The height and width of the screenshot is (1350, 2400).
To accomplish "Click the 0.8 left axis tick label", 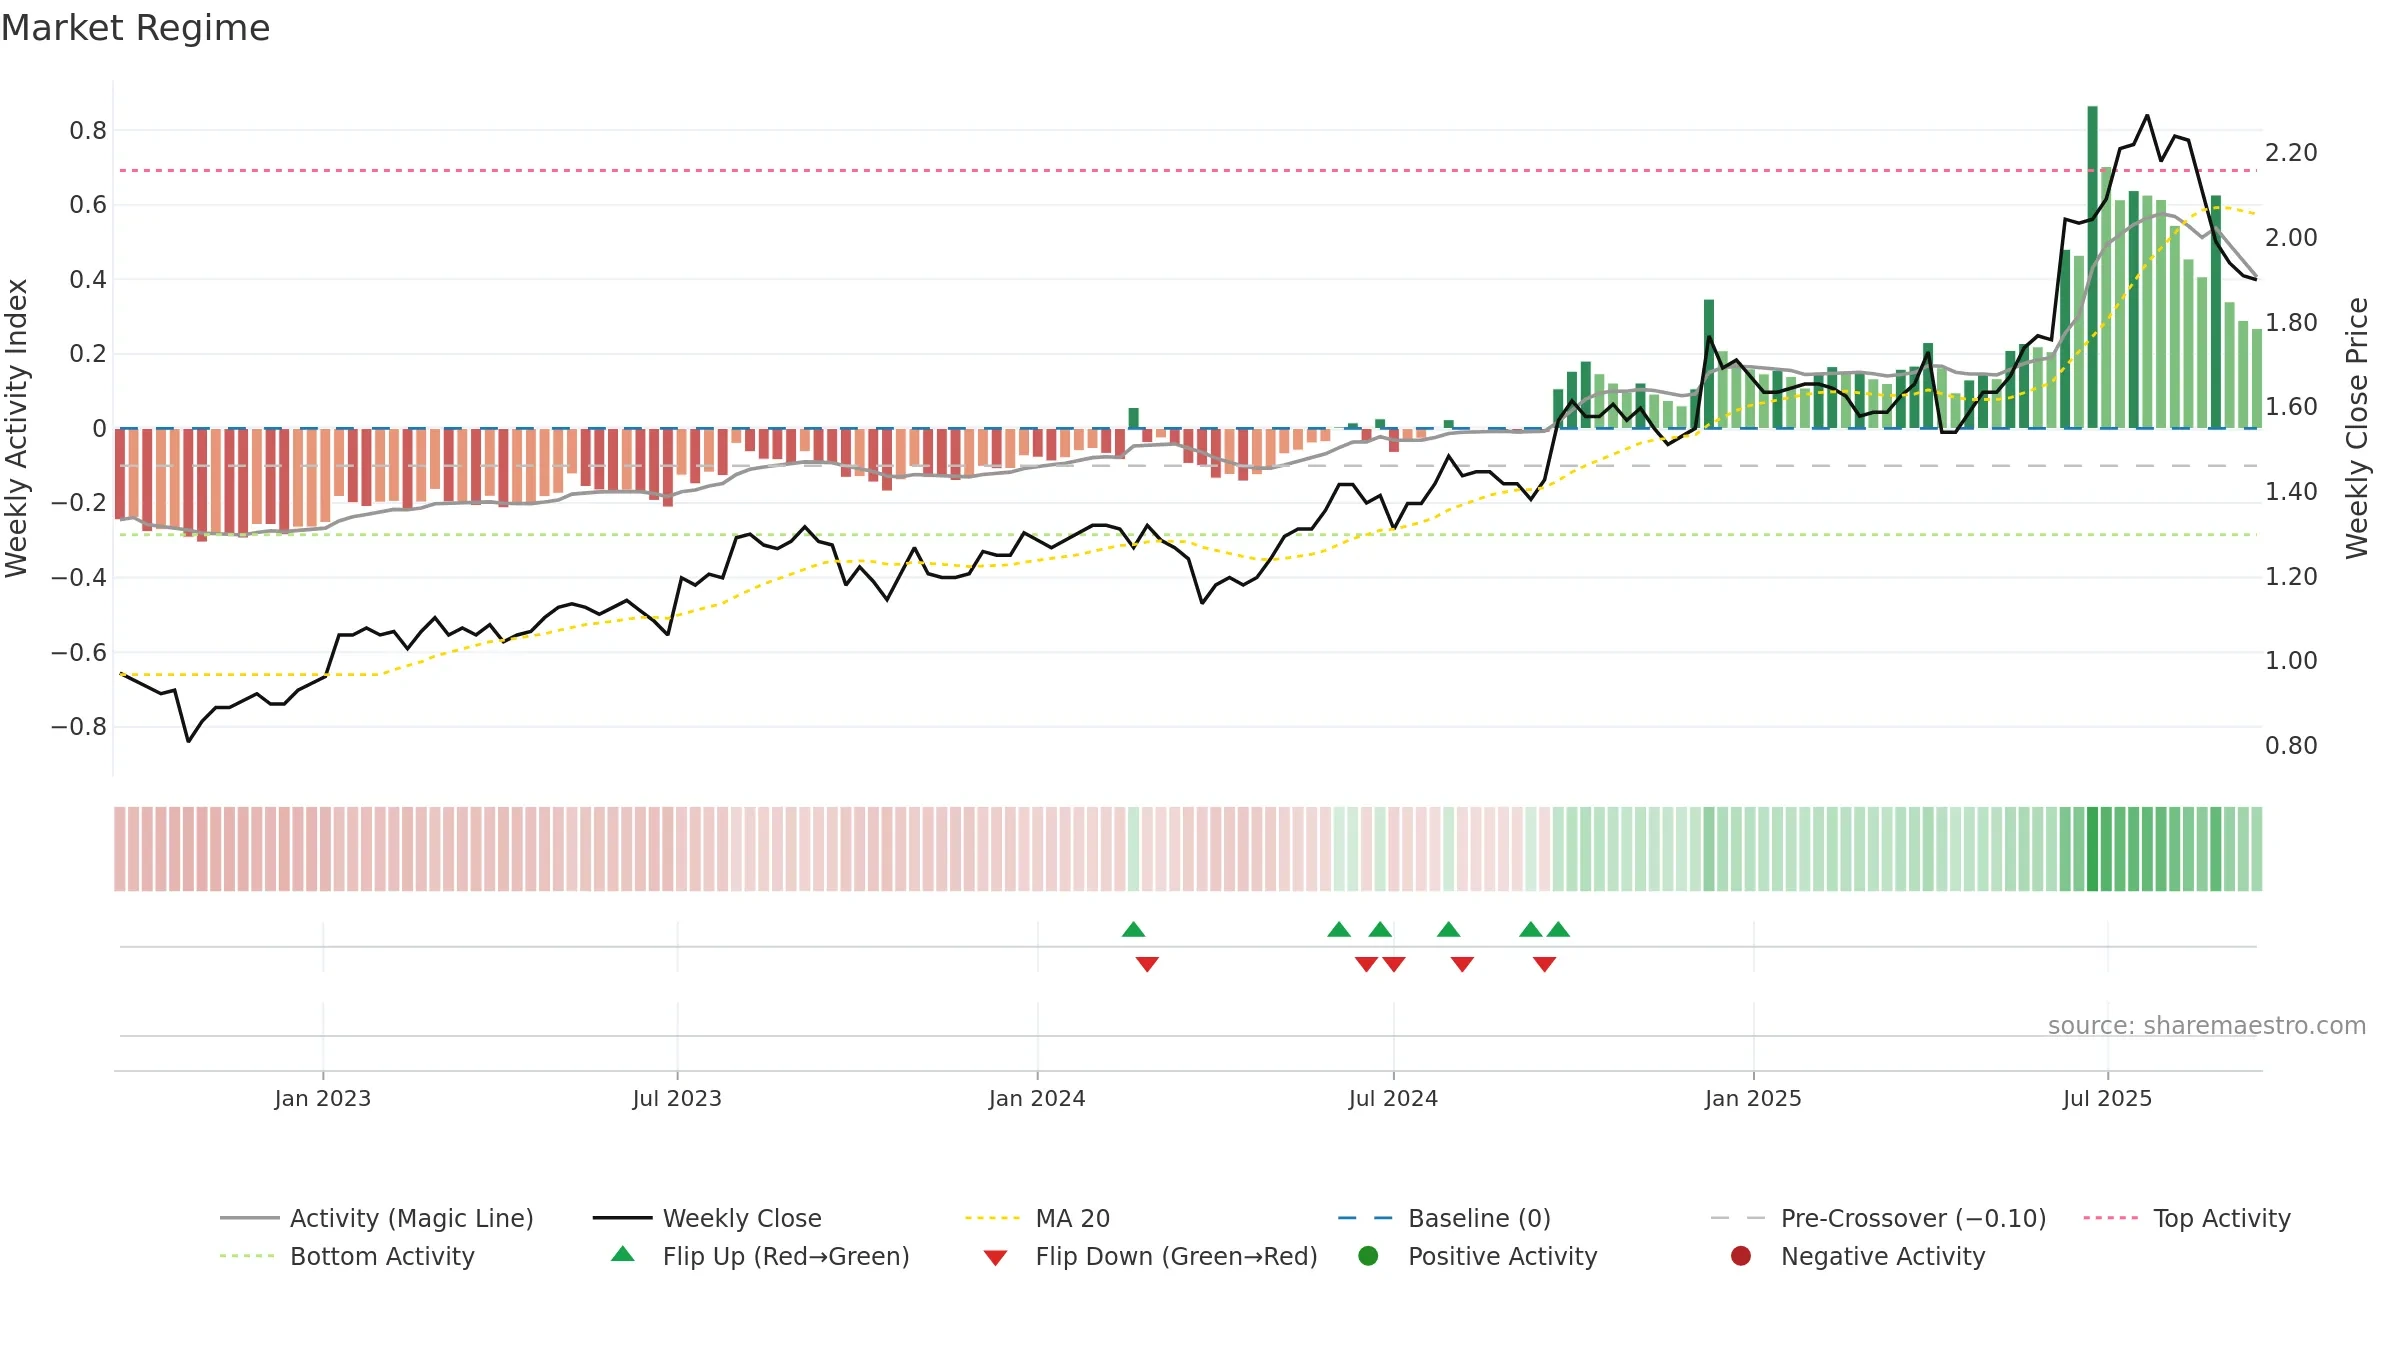I will 88,130.
